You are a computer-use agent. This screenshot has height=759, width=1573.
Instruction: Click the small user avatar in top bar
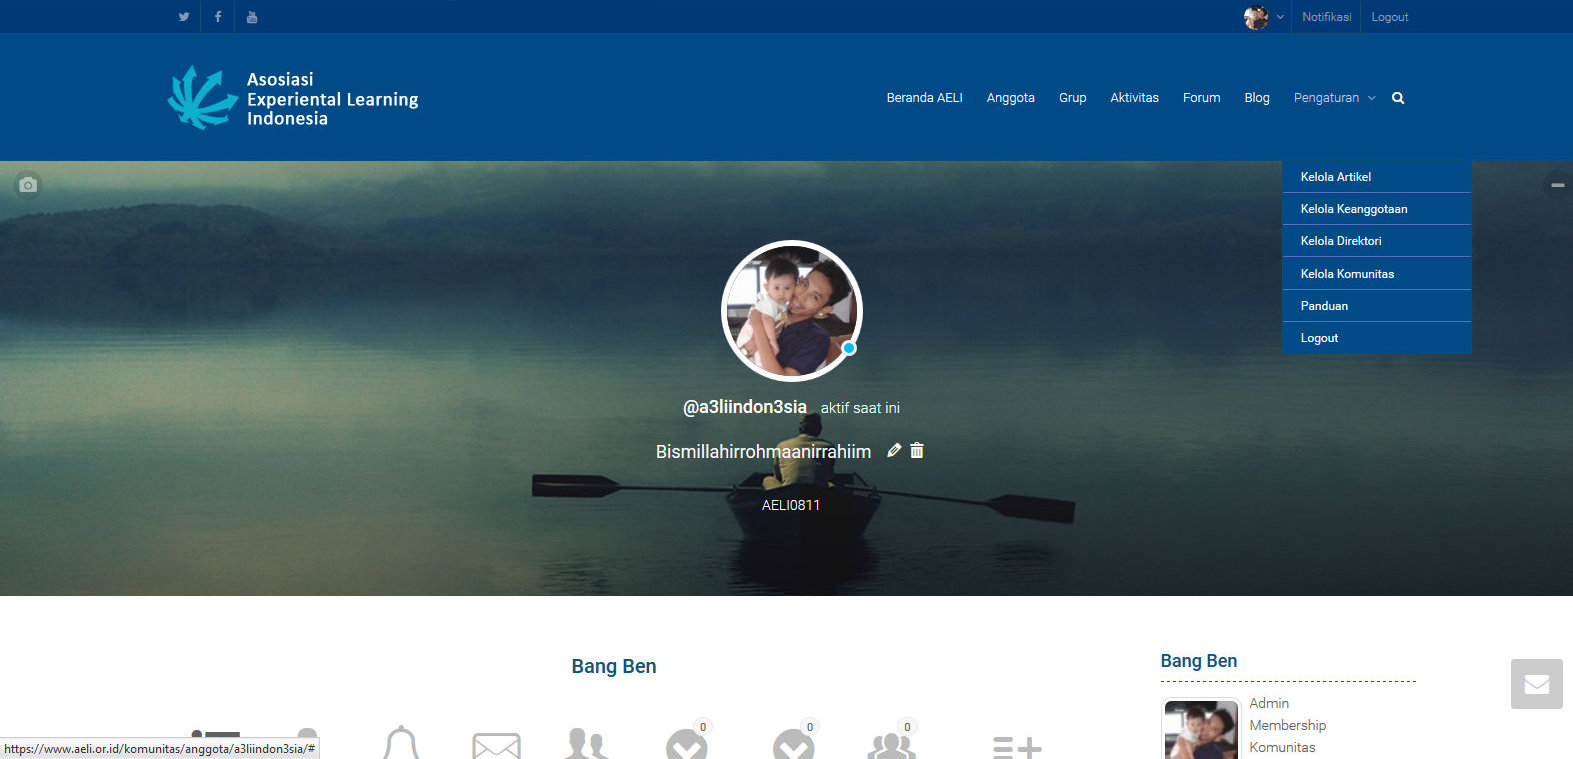point(1256,17)
